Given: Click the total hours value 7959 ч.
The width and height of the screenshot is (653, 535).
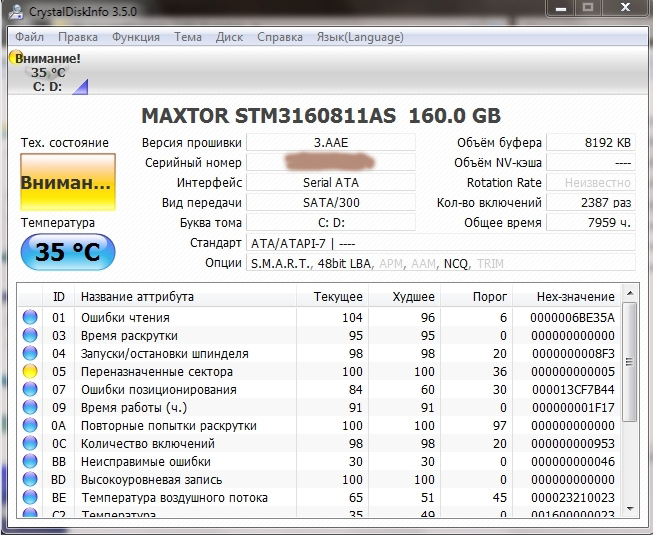Looking at the screenshot, I should pos(591,222).
